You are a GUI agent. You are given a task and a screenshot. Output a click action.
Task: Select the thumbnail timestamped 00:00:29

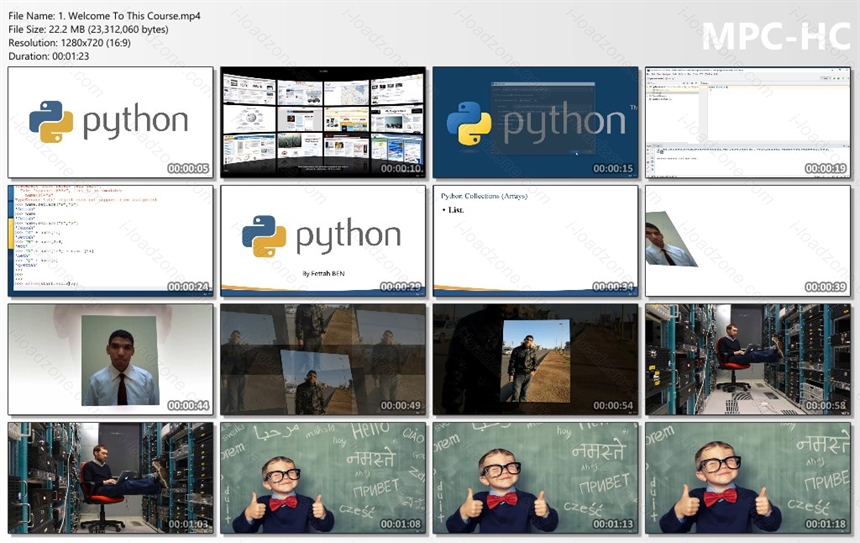point(323,241)
